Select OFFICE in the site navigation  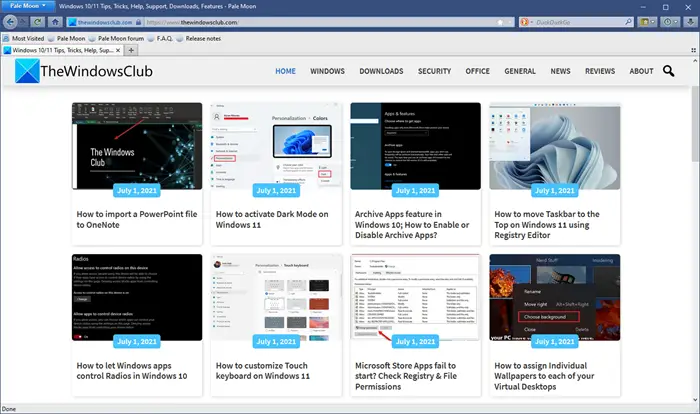coord(477,71)
